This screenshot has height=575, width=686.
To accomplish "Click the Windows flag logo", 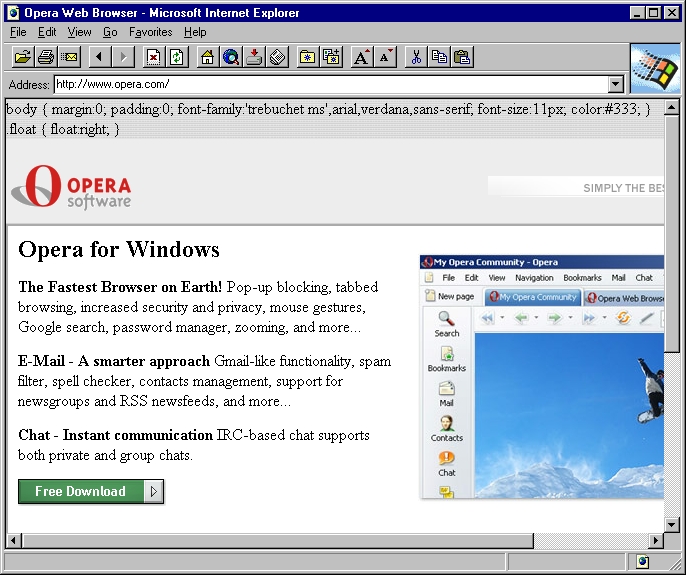I will [x=656, y=69].
